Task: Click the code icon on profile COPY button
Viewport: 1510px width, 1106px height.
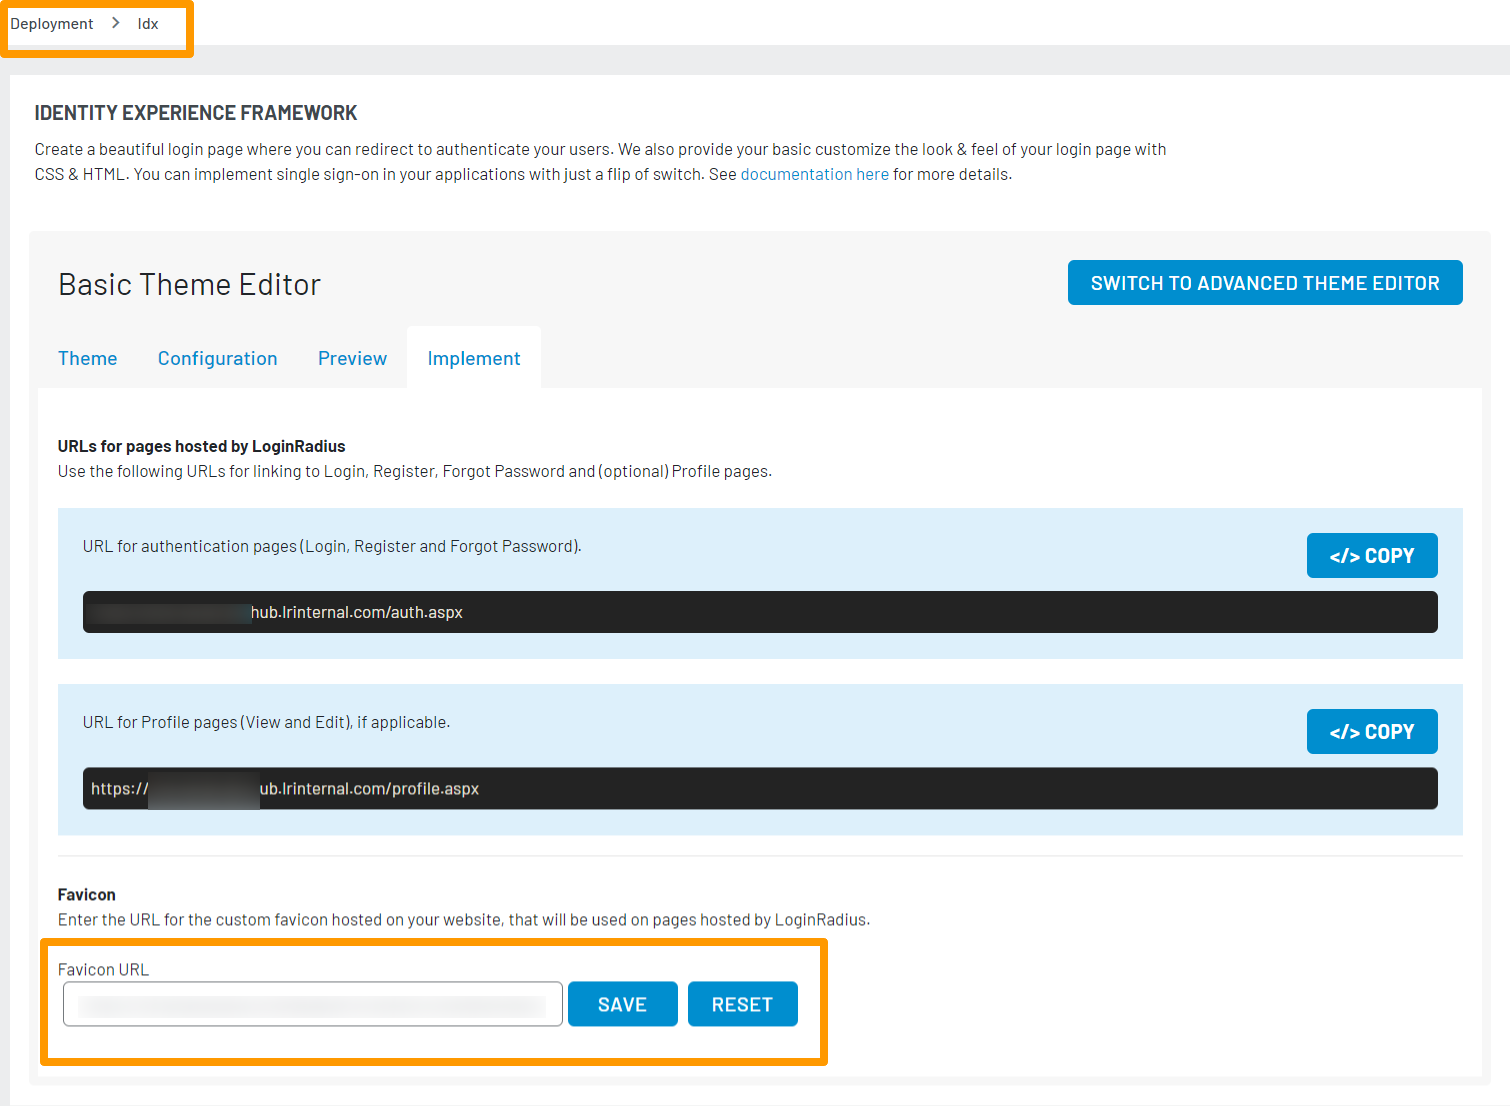Action: point(1344,733)
